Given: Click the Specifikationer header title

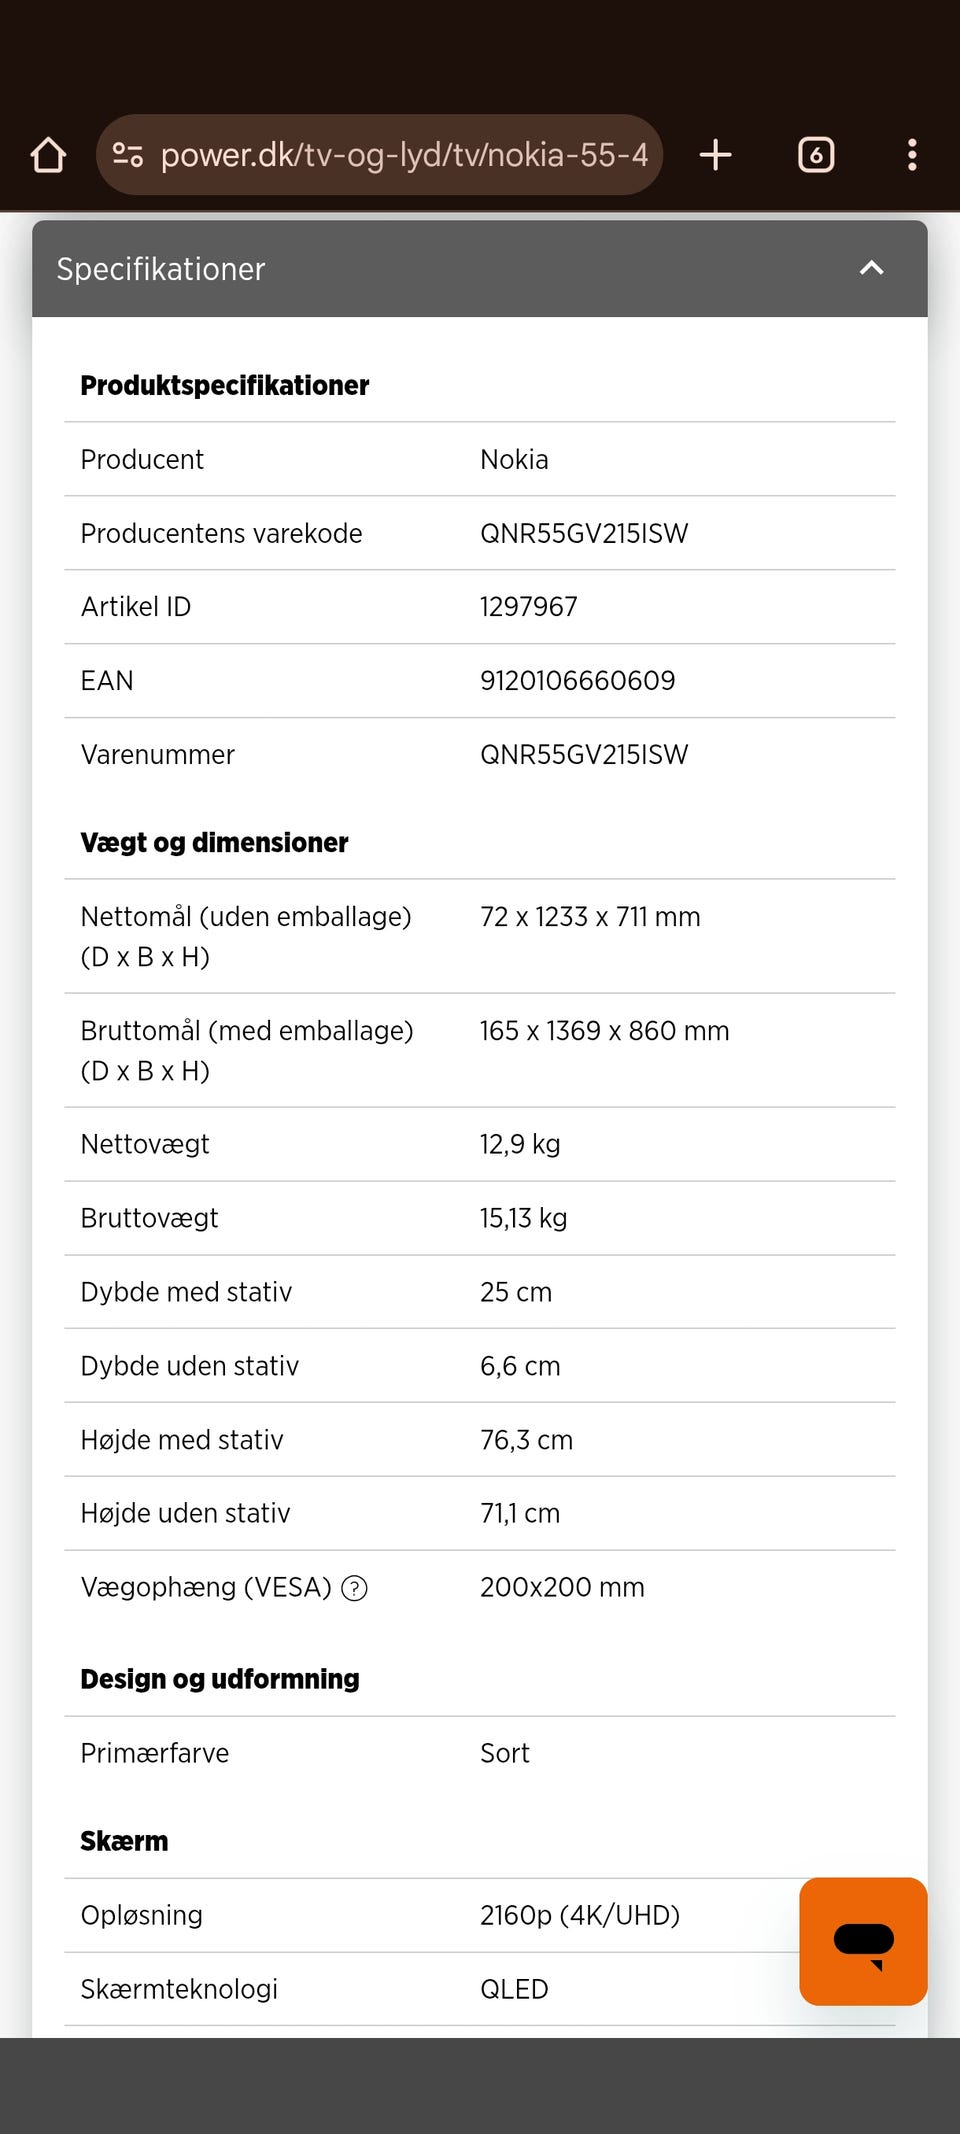Looking at the screenshot, I should click(x=161, y=269).
